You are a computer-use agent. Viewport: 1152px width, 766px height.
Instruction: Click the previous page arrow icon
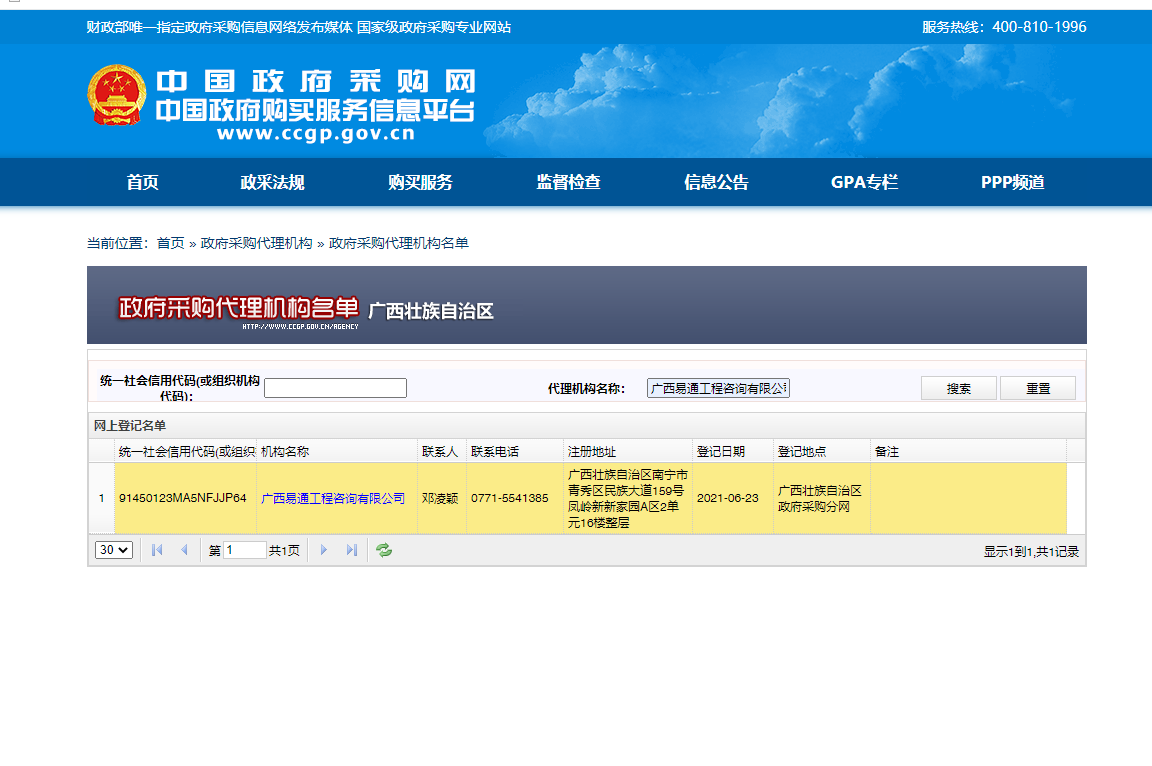[184, 549]
